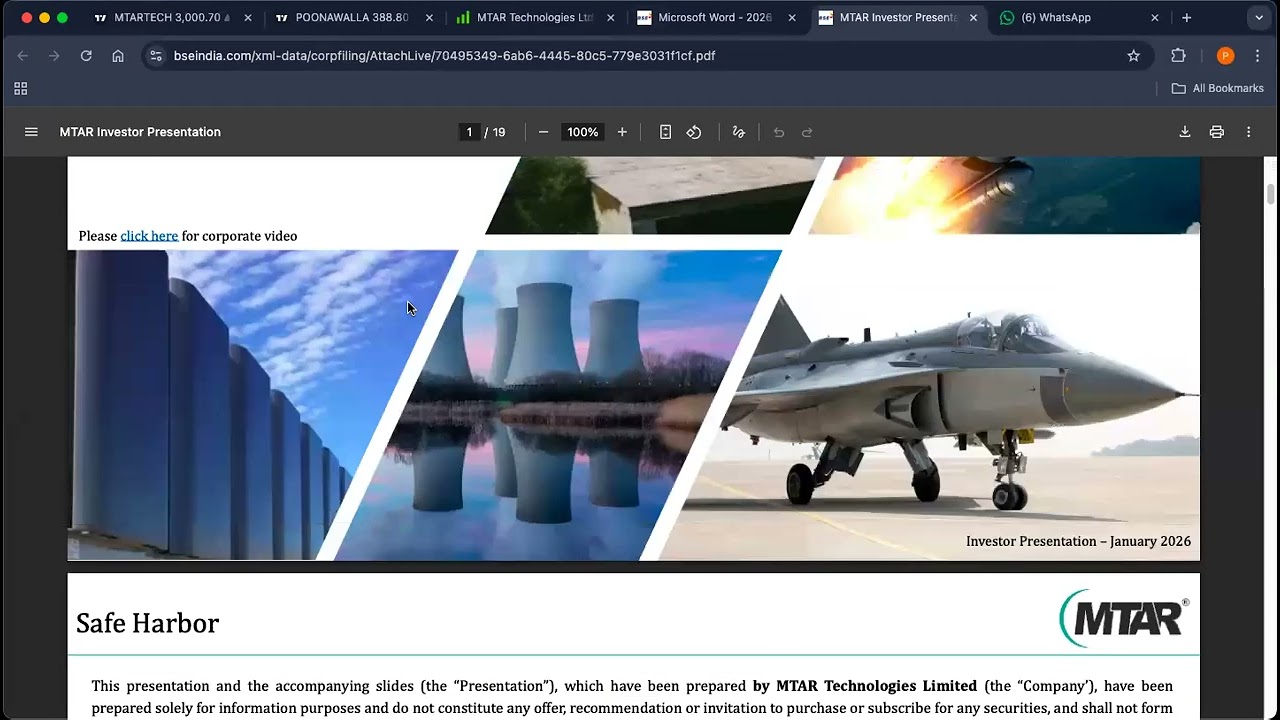The height and width of the screenshot is (720, 1280).
Task: Click 'Investor Presentation – January 2026' caption
Action: coord(1078,541)
